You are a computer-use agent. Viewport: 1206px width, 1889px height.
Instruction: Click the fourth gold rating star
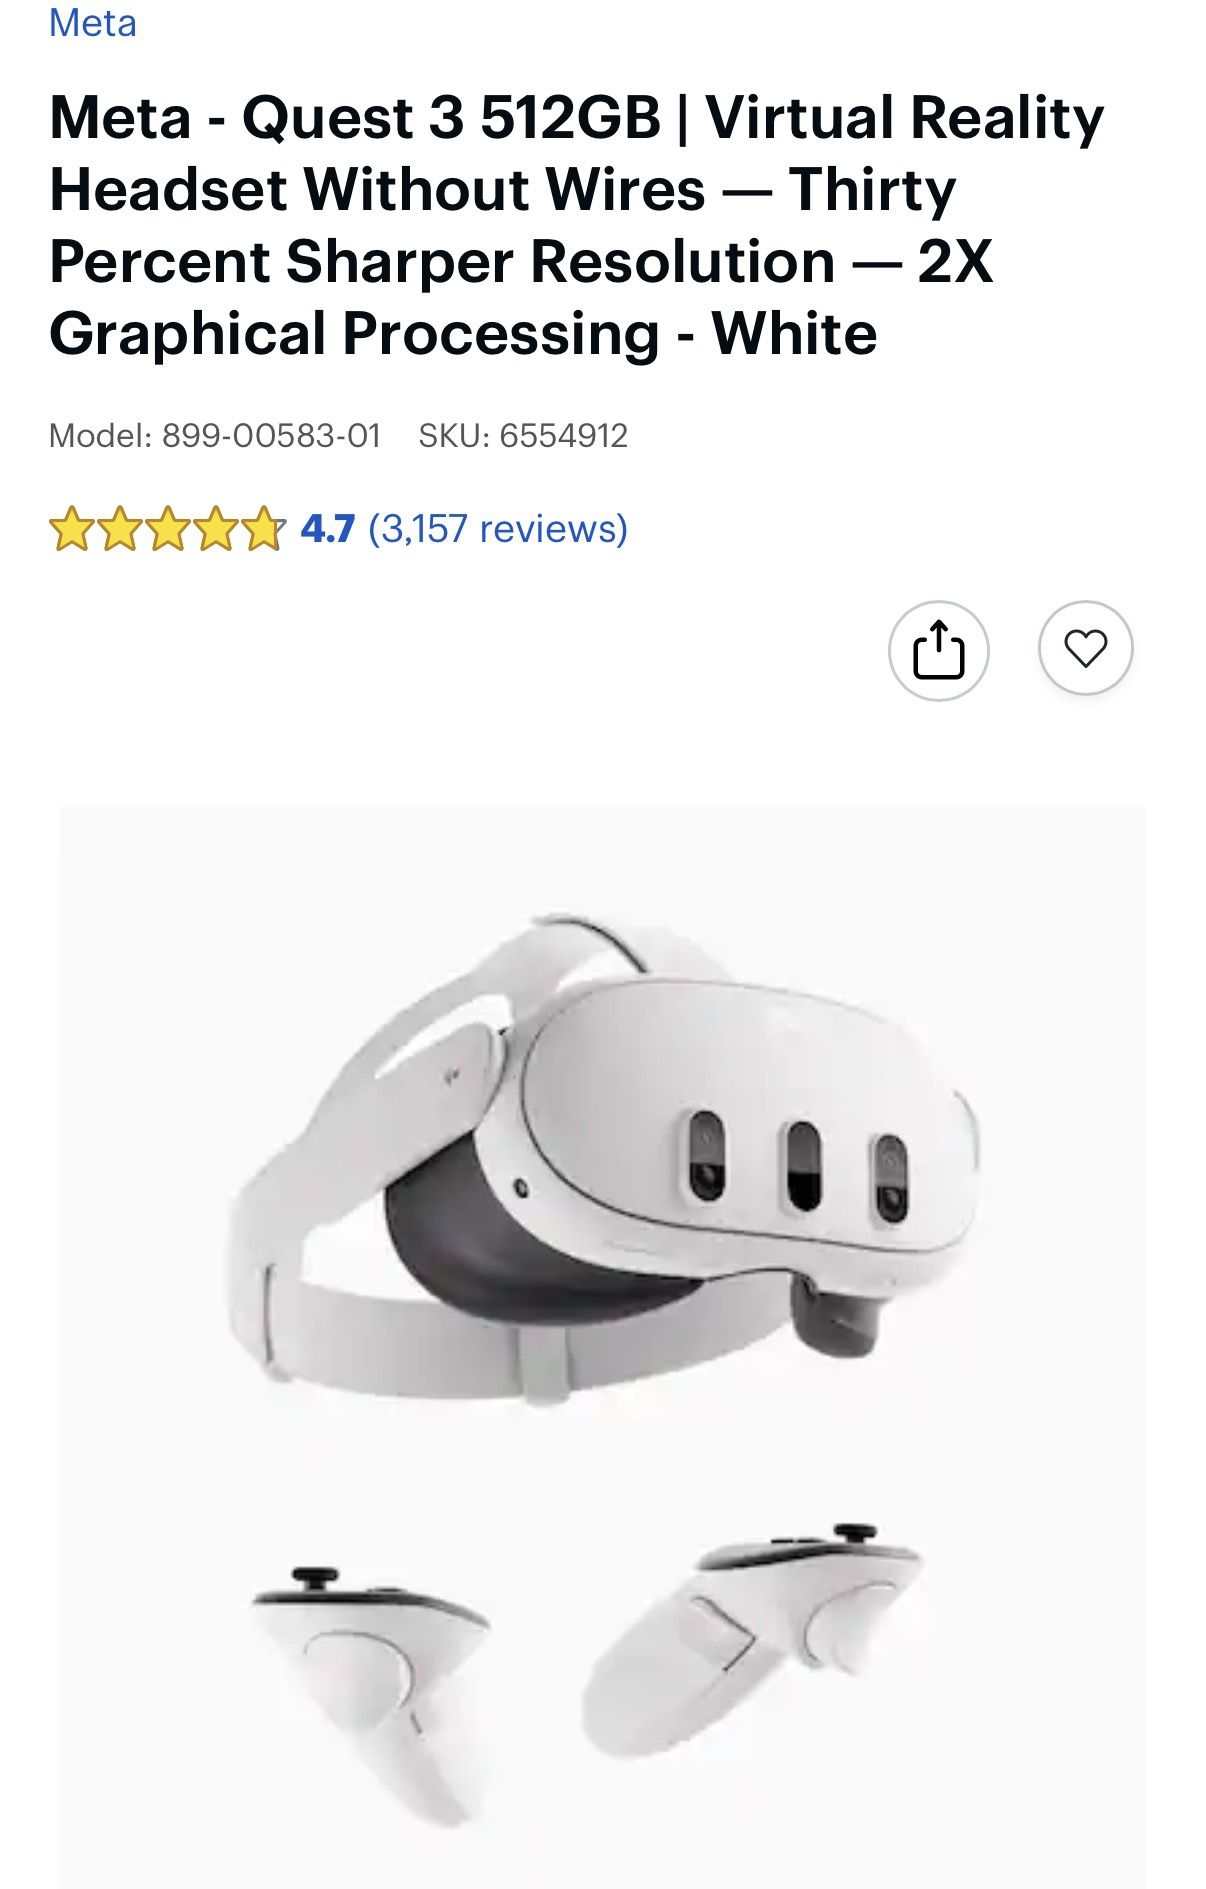coord(215,529)
